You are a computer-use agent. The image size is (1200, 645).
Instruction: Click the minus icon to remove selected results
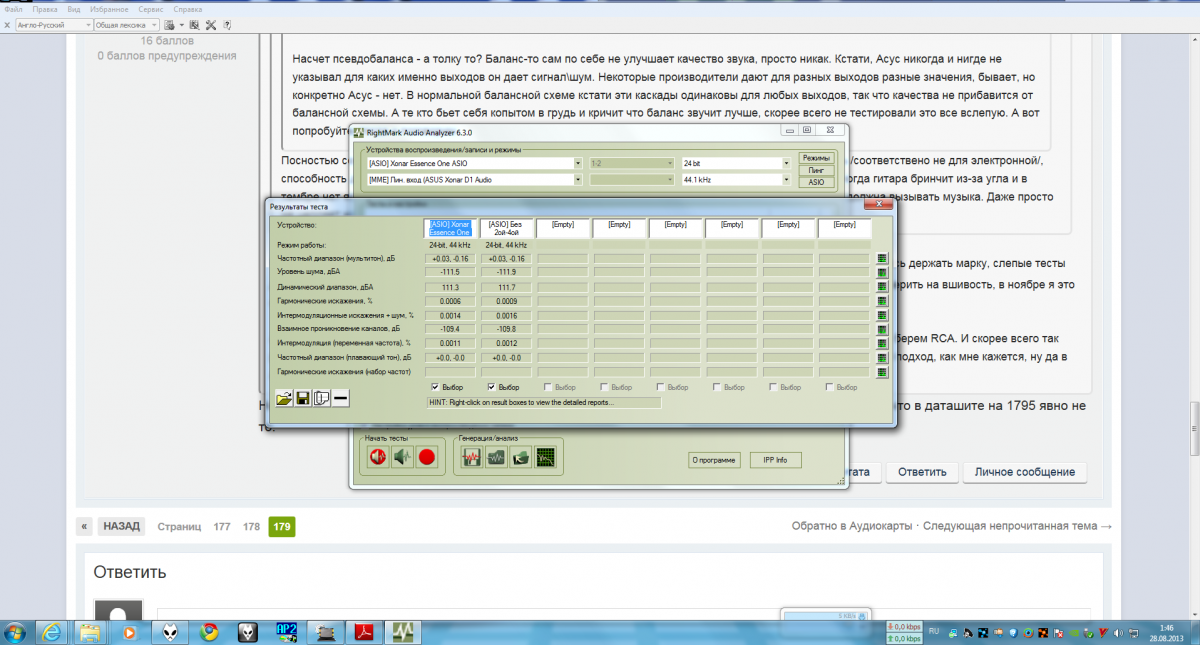point(341,399)
